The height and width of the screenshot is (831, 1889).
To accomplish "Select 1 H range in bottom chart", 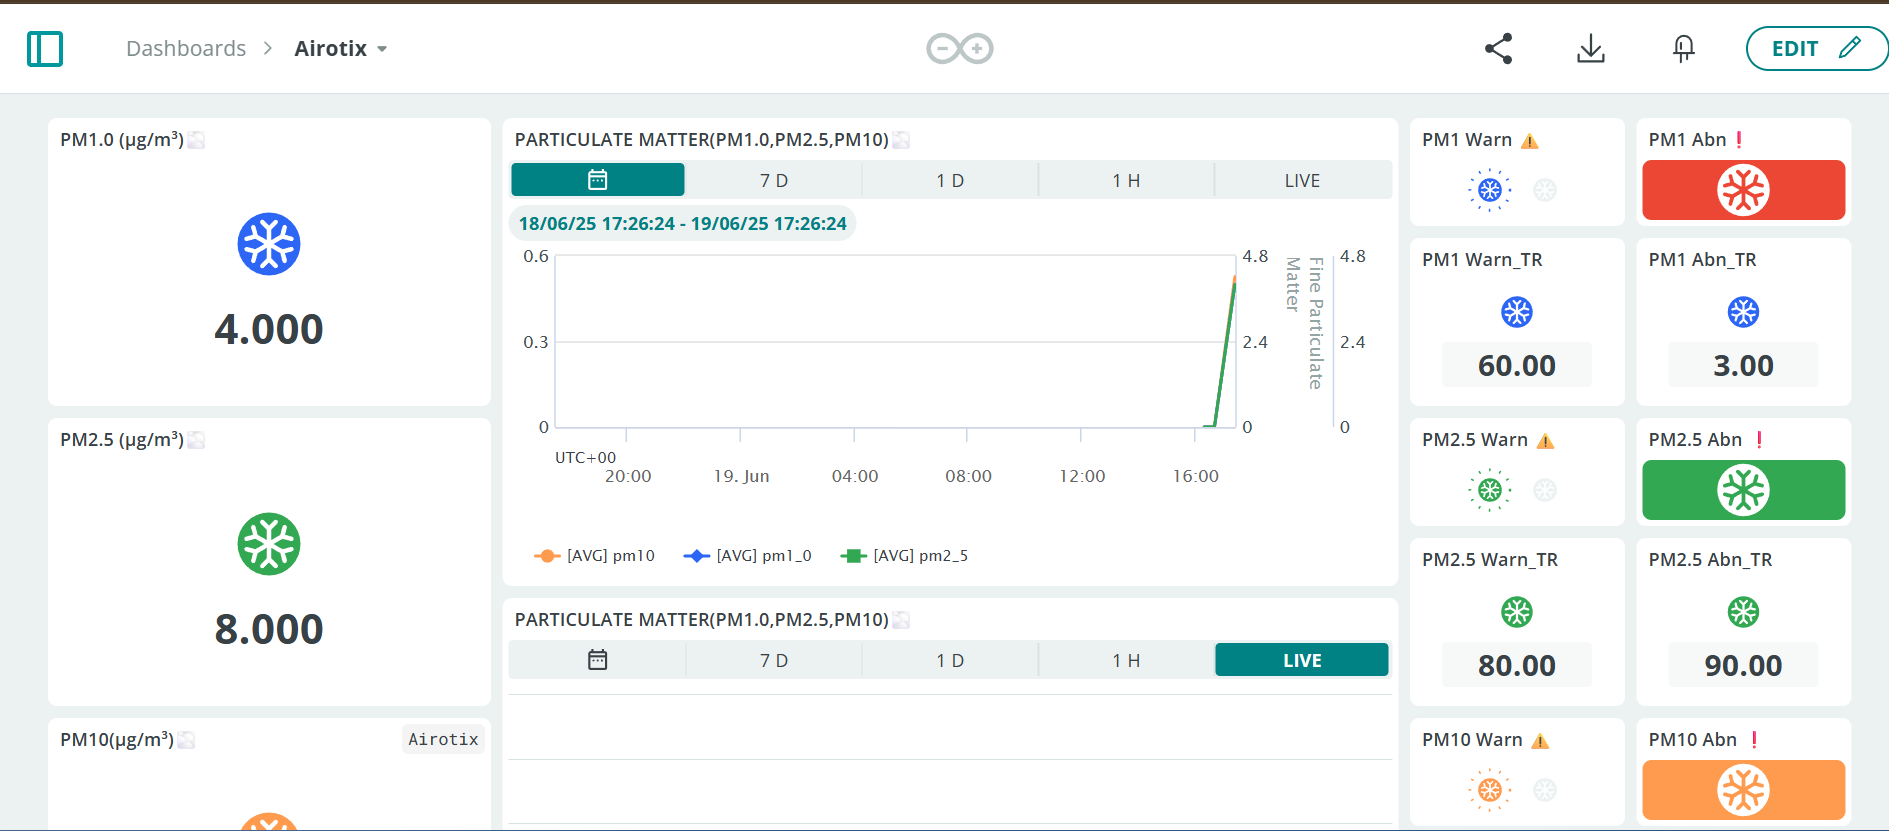I will coord(1126,660).
